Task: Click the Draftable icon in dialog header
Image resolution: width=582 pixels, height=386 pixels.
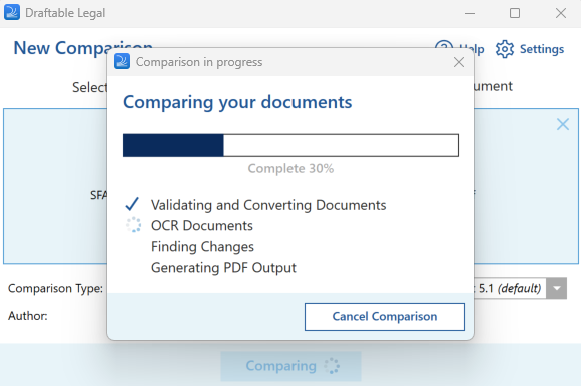Action: 122,62
